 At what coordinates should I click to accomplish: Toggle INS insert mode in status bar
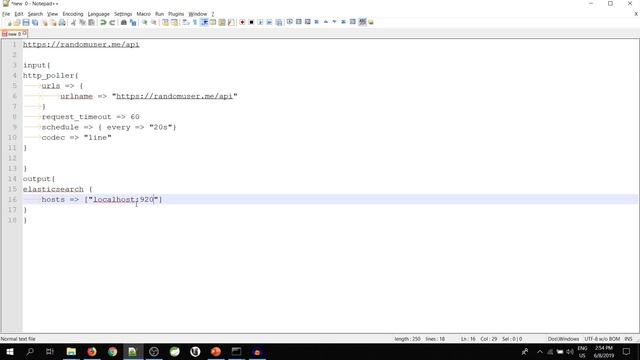(629, 339)
